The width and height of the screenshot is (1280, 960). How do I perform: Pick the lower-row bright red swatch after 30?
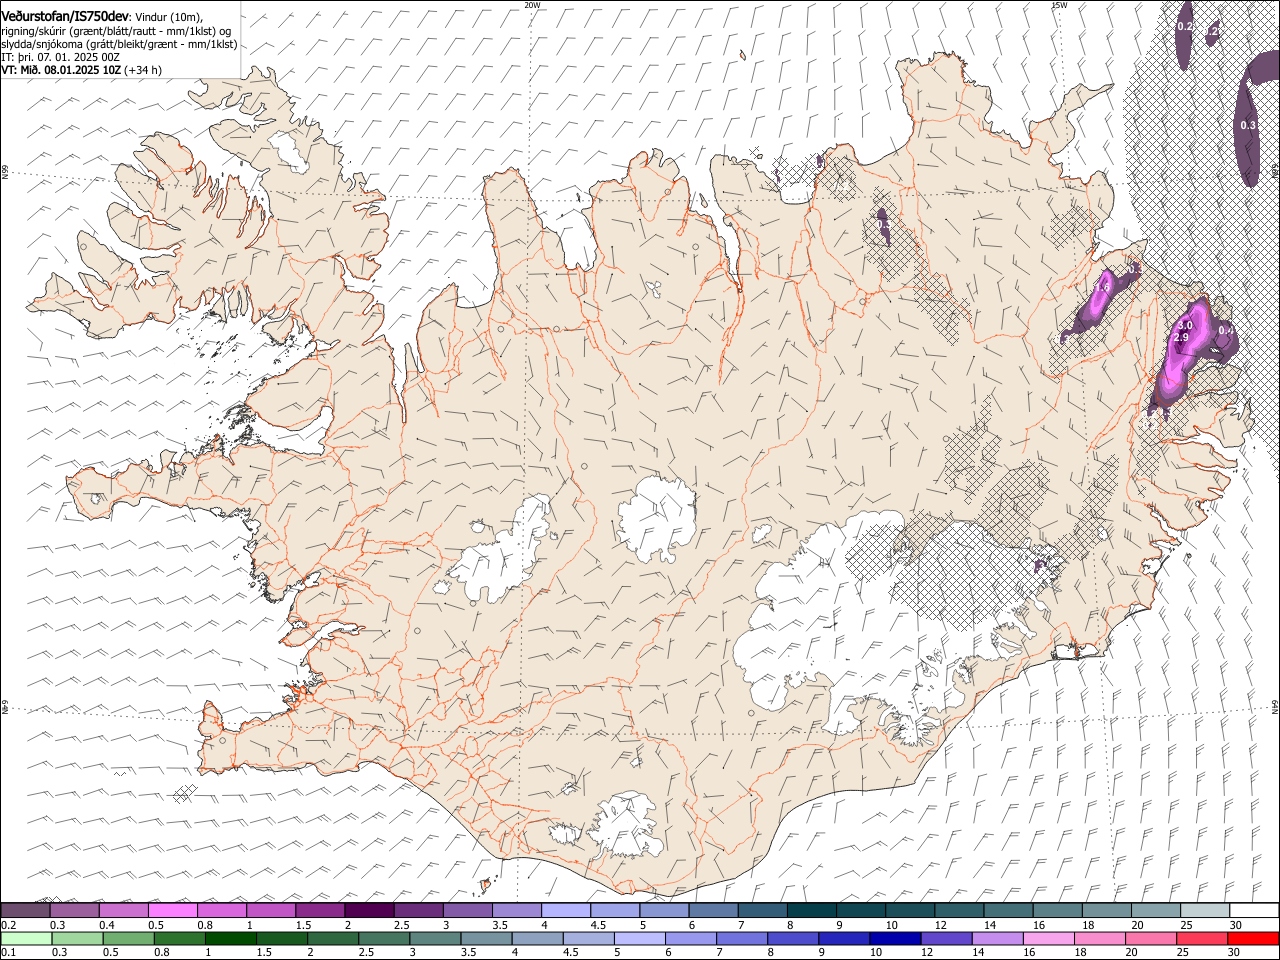1254,938
